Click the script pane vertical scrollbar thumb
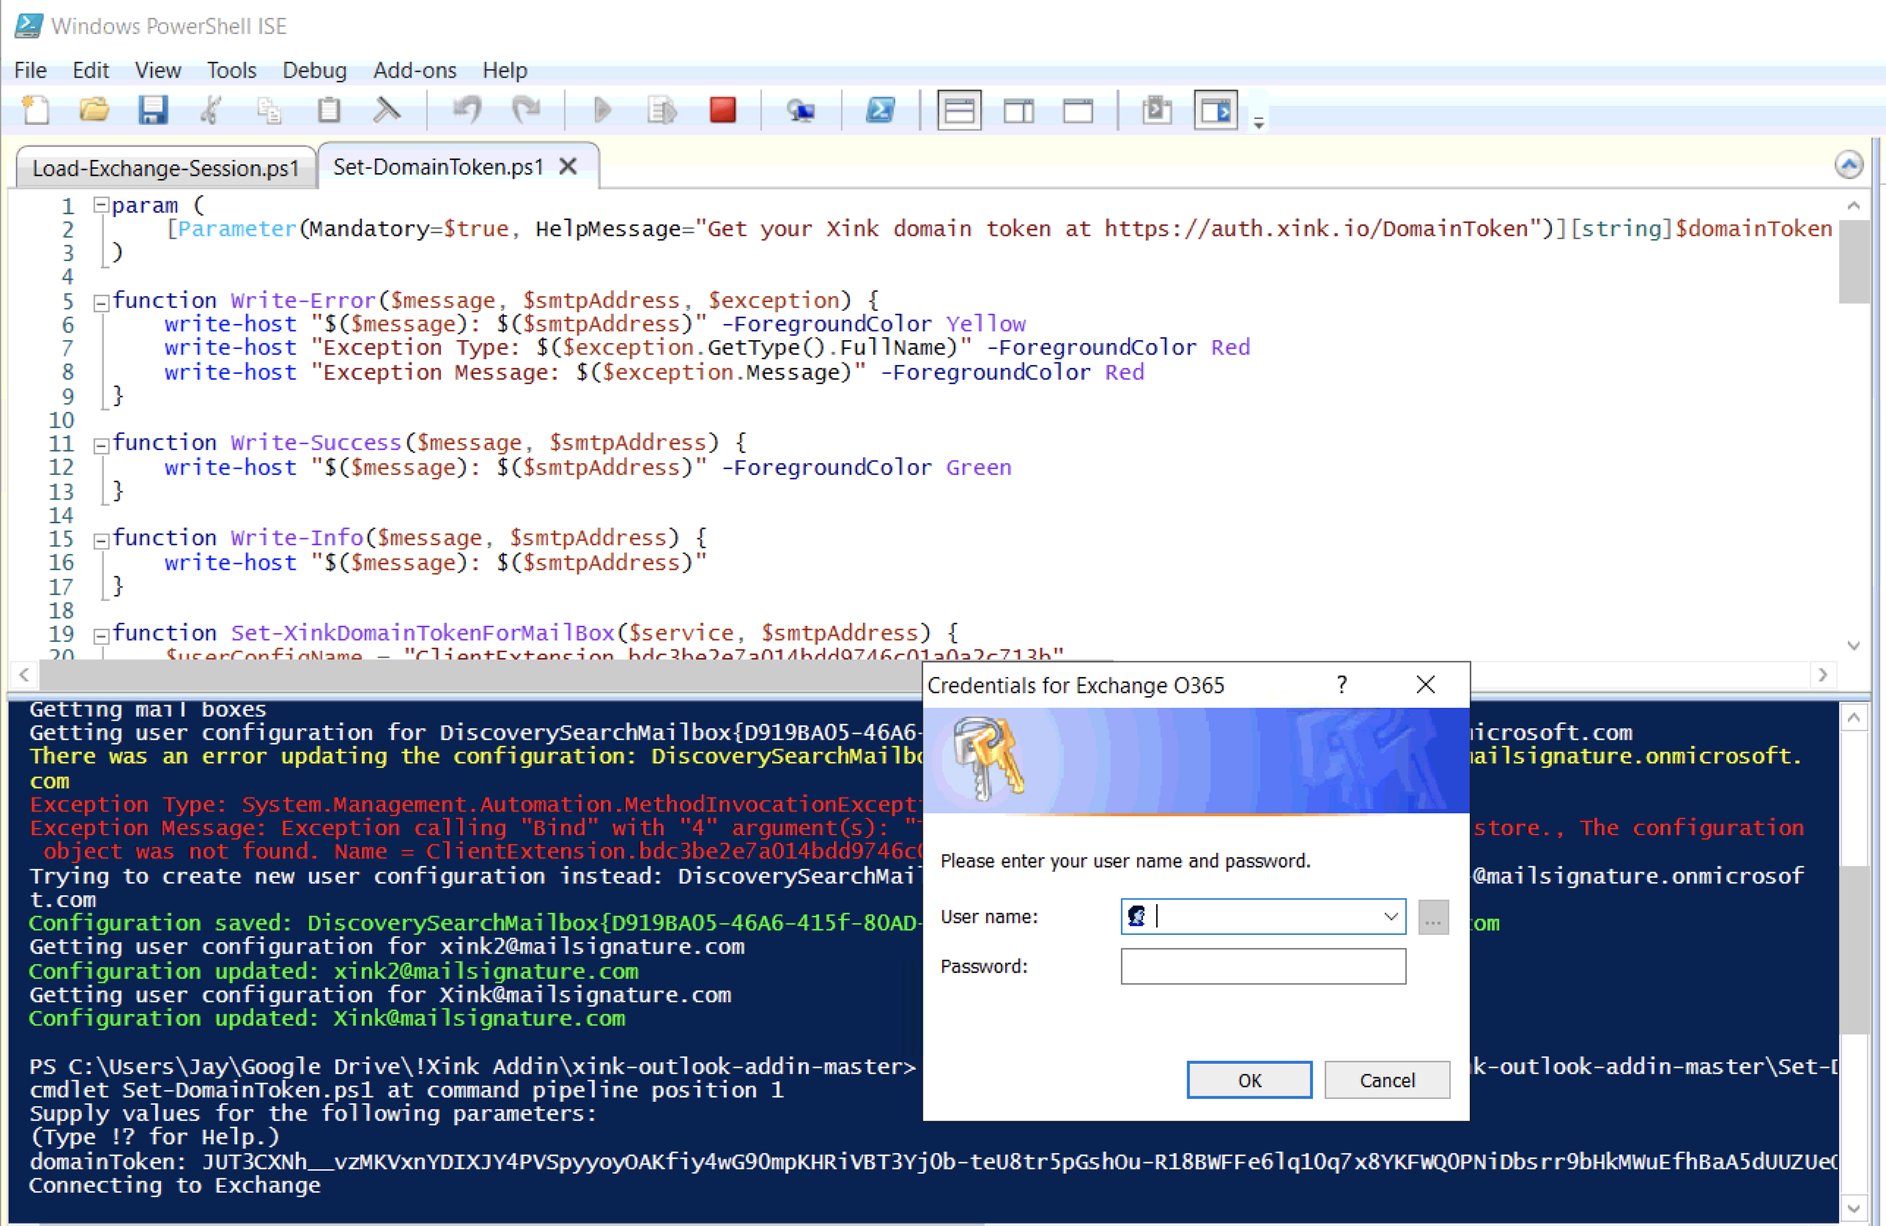The width and height of the screenshot is (1886, 1226). tap(1854, 262)
